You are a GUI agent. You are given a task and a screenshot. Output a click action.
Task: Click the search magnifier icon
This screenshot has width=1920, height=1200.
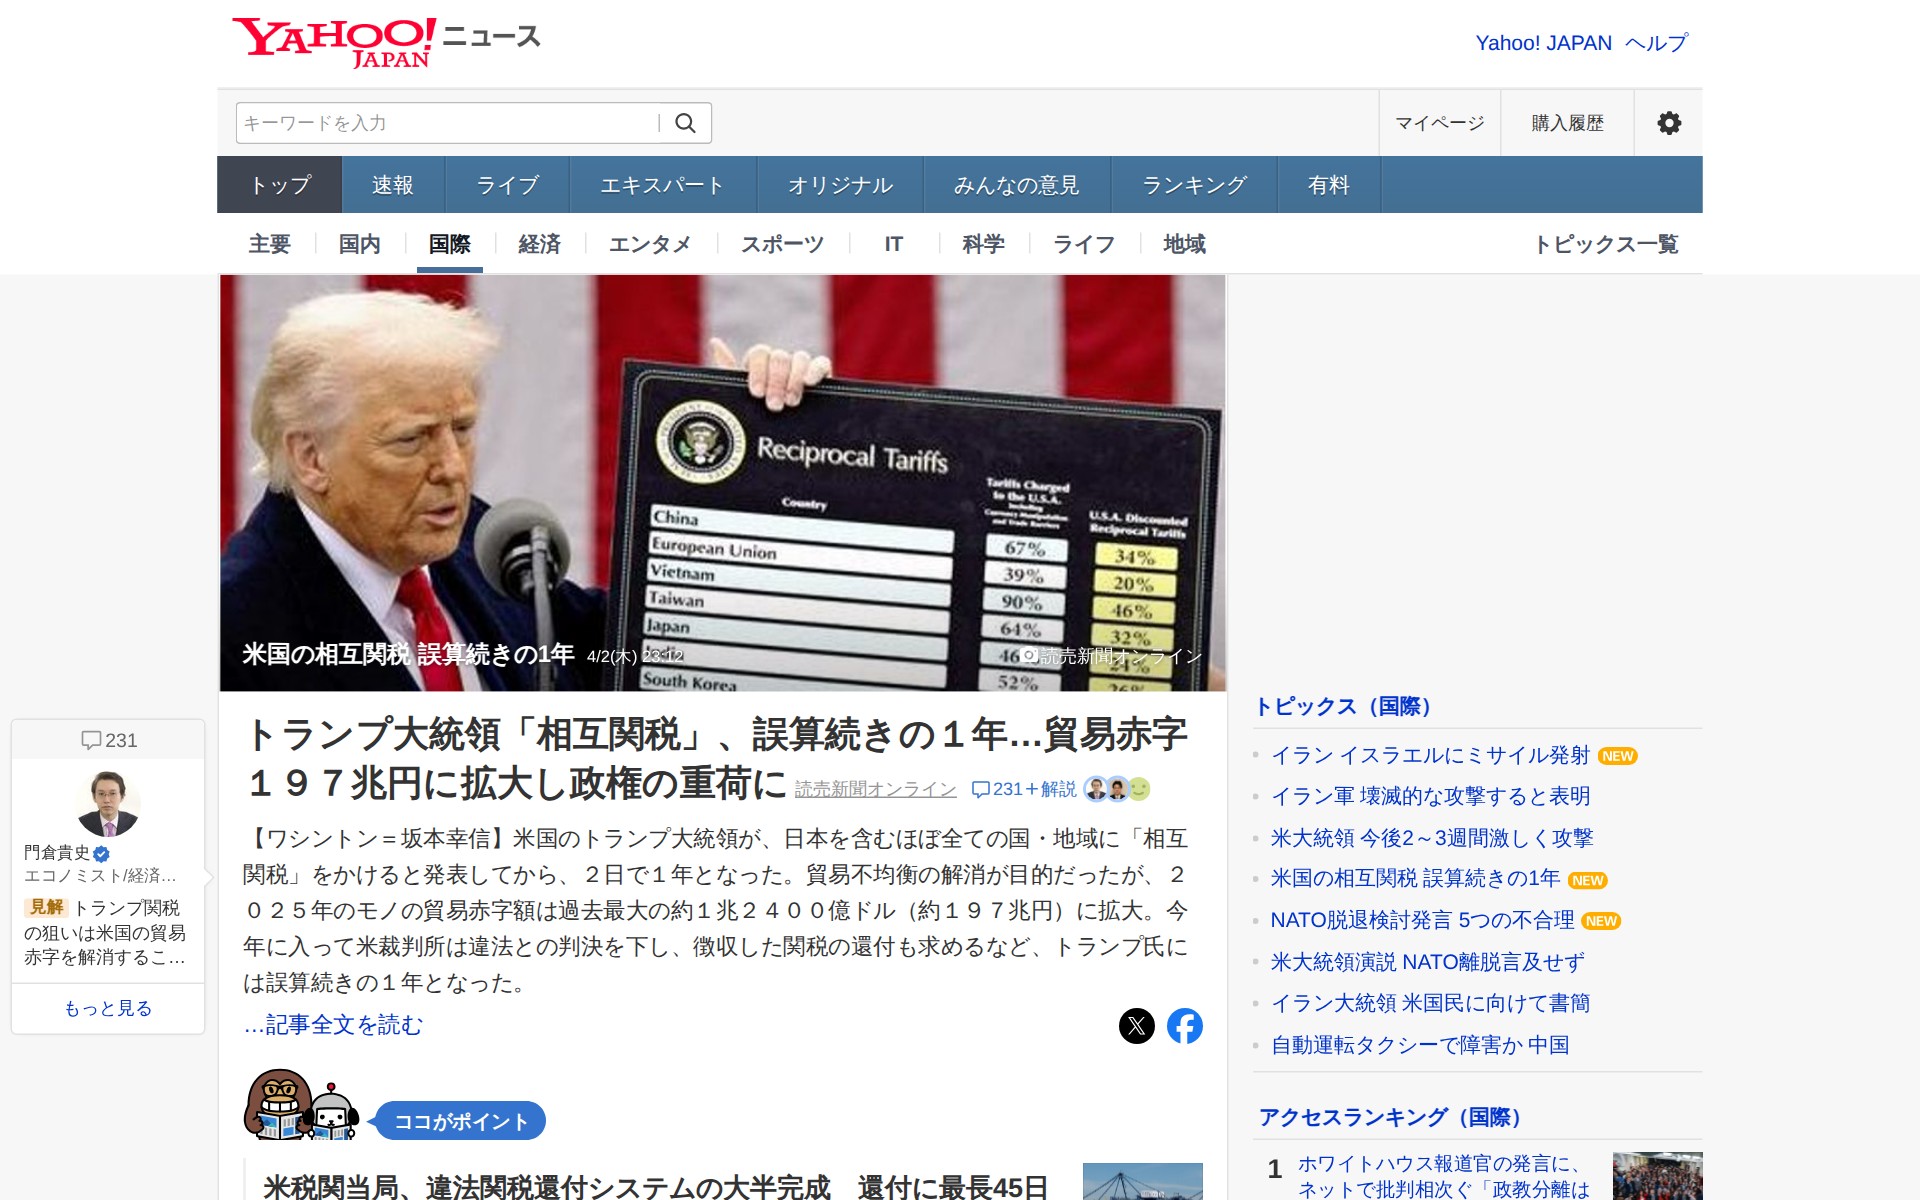click(685, 123)
